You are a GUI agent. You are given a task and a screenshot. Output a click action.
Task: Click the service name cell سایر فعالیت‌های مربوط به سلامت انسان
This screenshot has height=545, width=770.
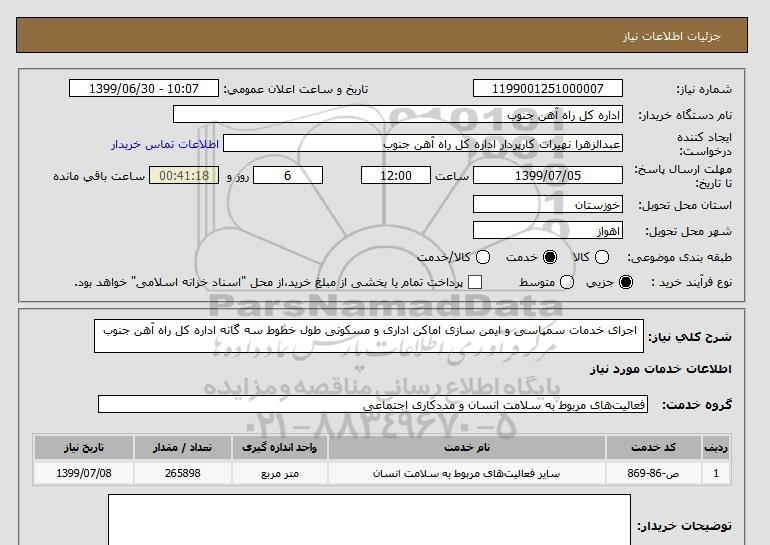point(467,473)
